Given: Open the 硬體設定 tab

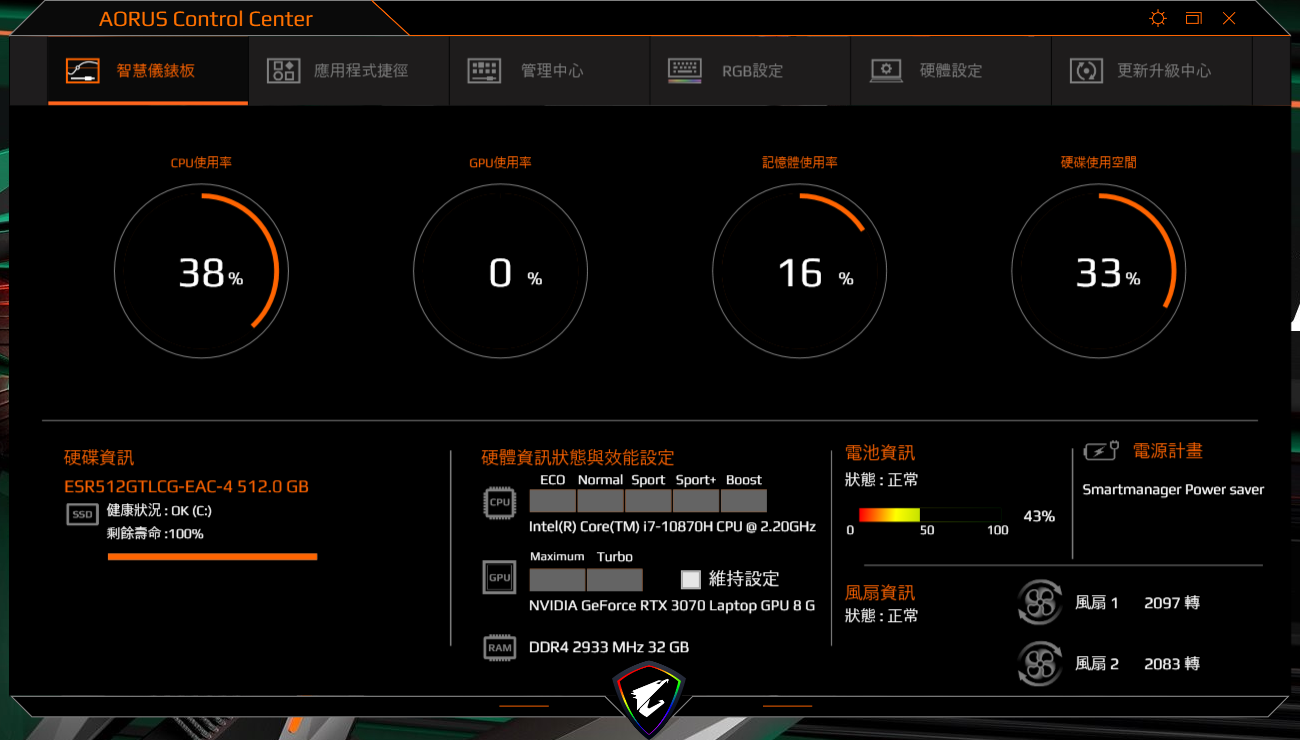Looking at the screenshot, I should pyautogui.click(x=951, y=71).
